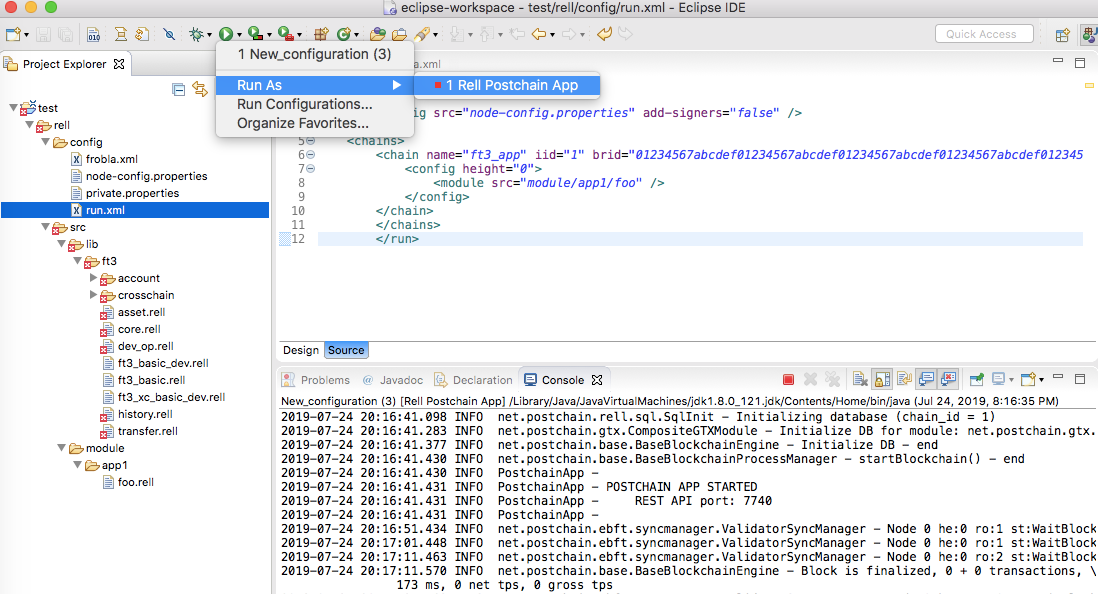Collapse the rell folder
1098x594 pixels.
pyautogui.click(x=29, y=125)
